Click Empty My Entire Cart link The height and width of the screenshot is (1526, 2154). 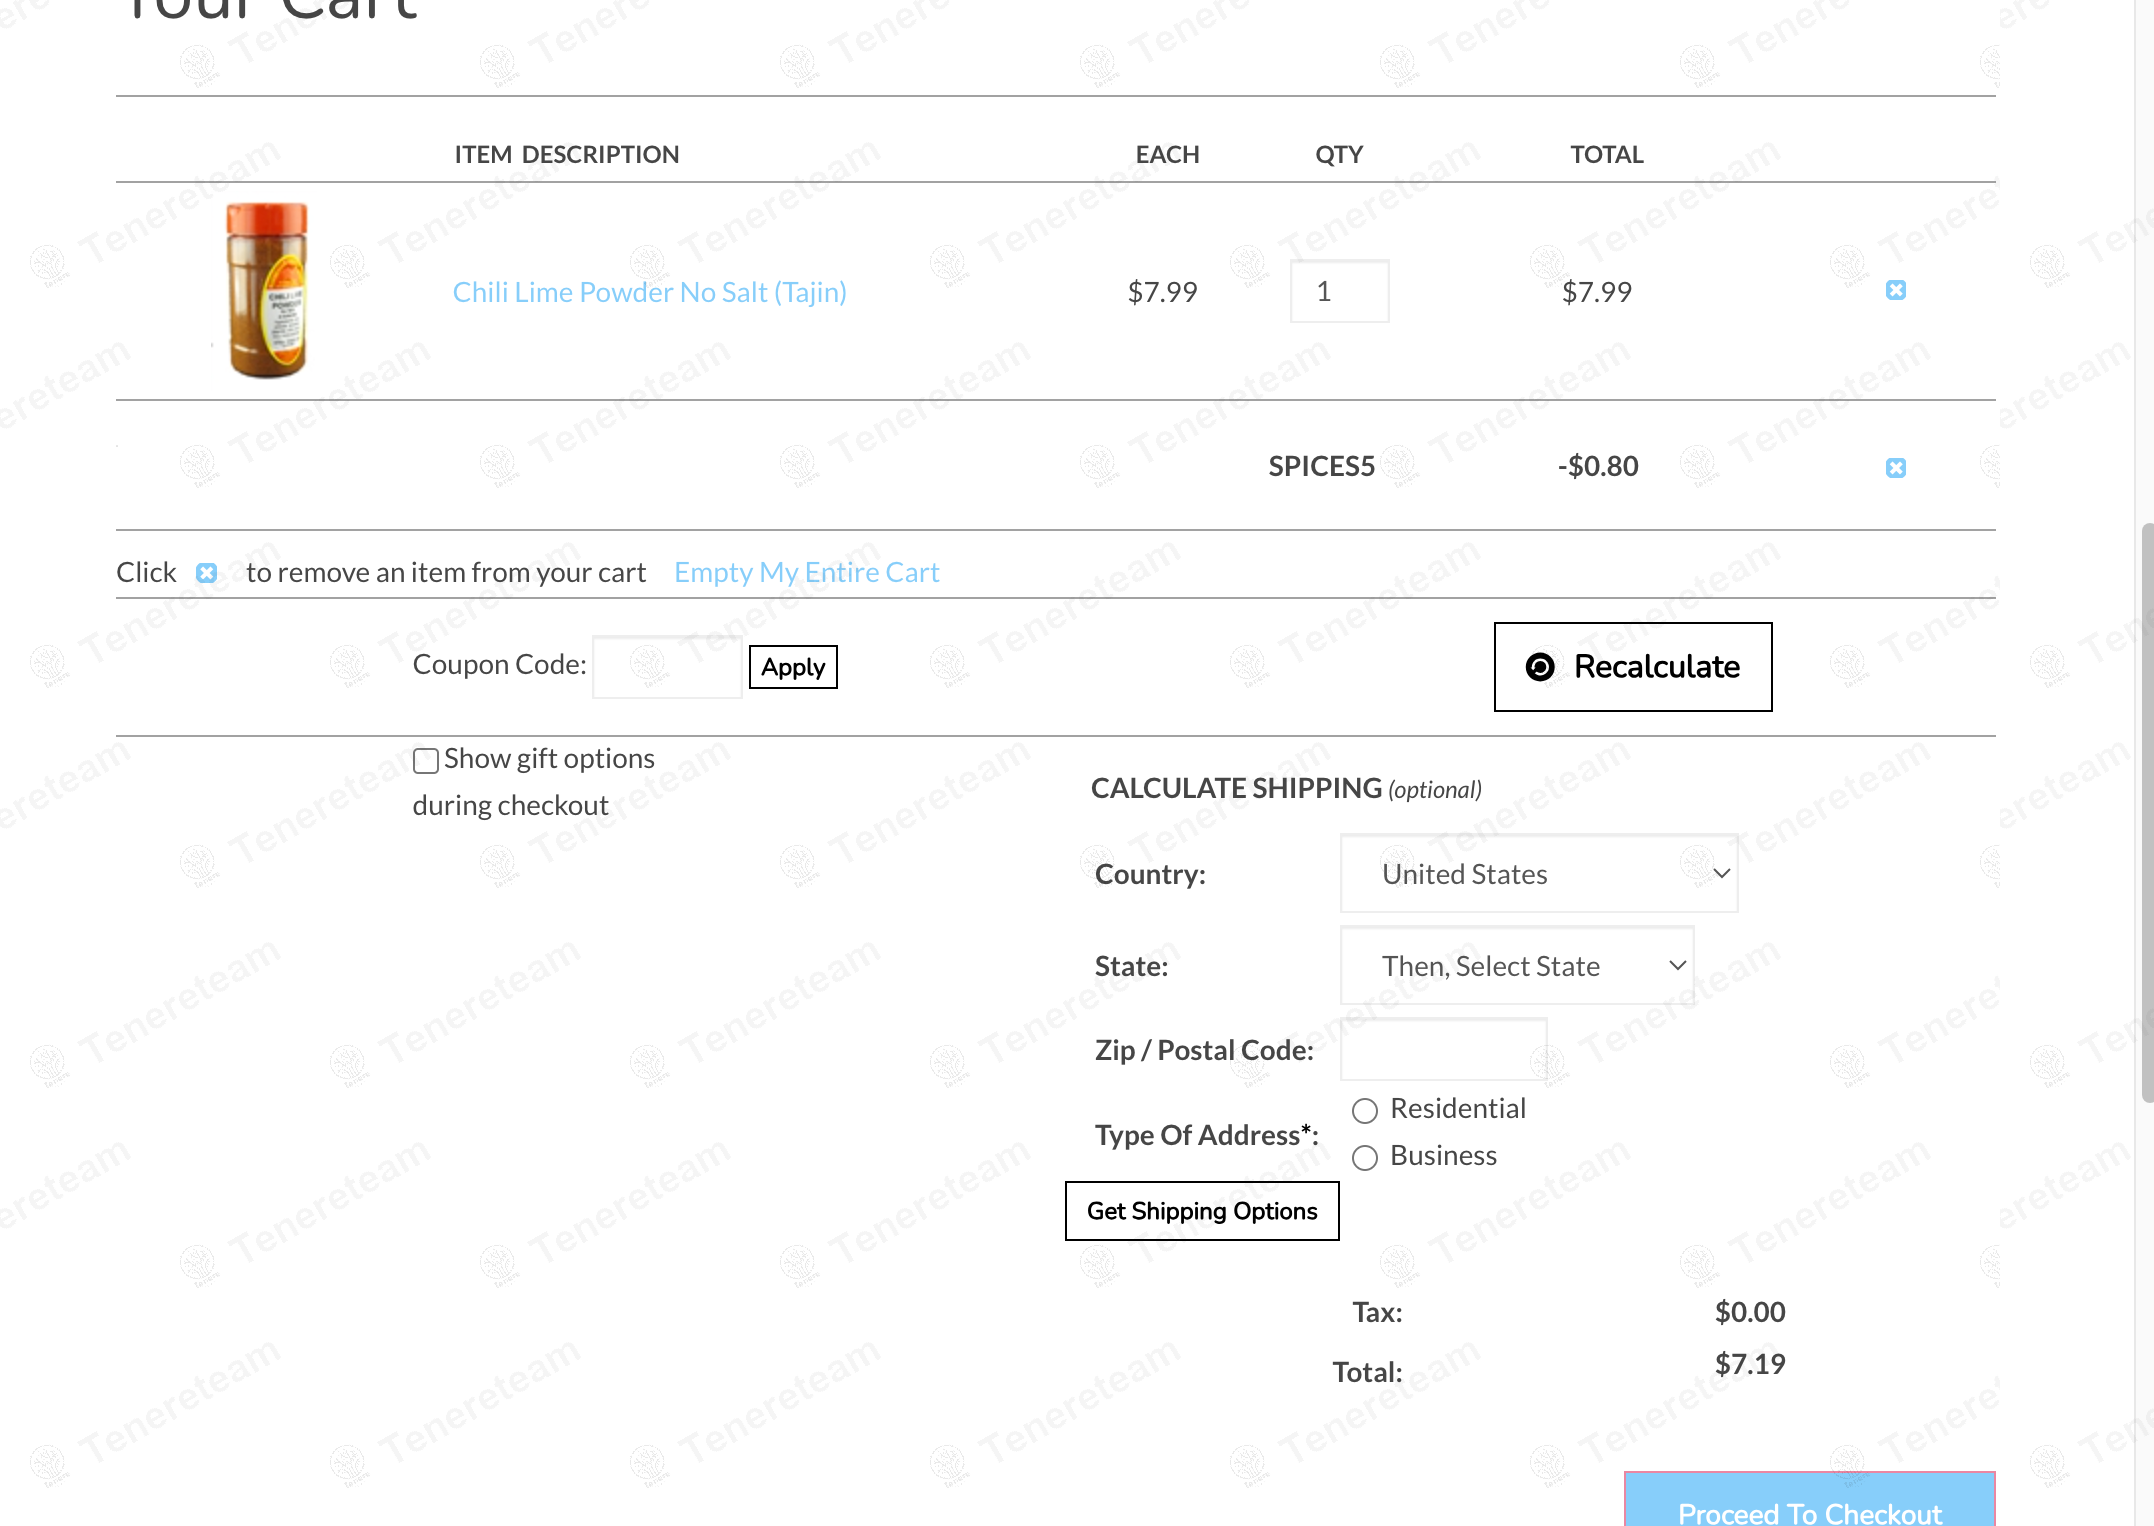(806, 572)
